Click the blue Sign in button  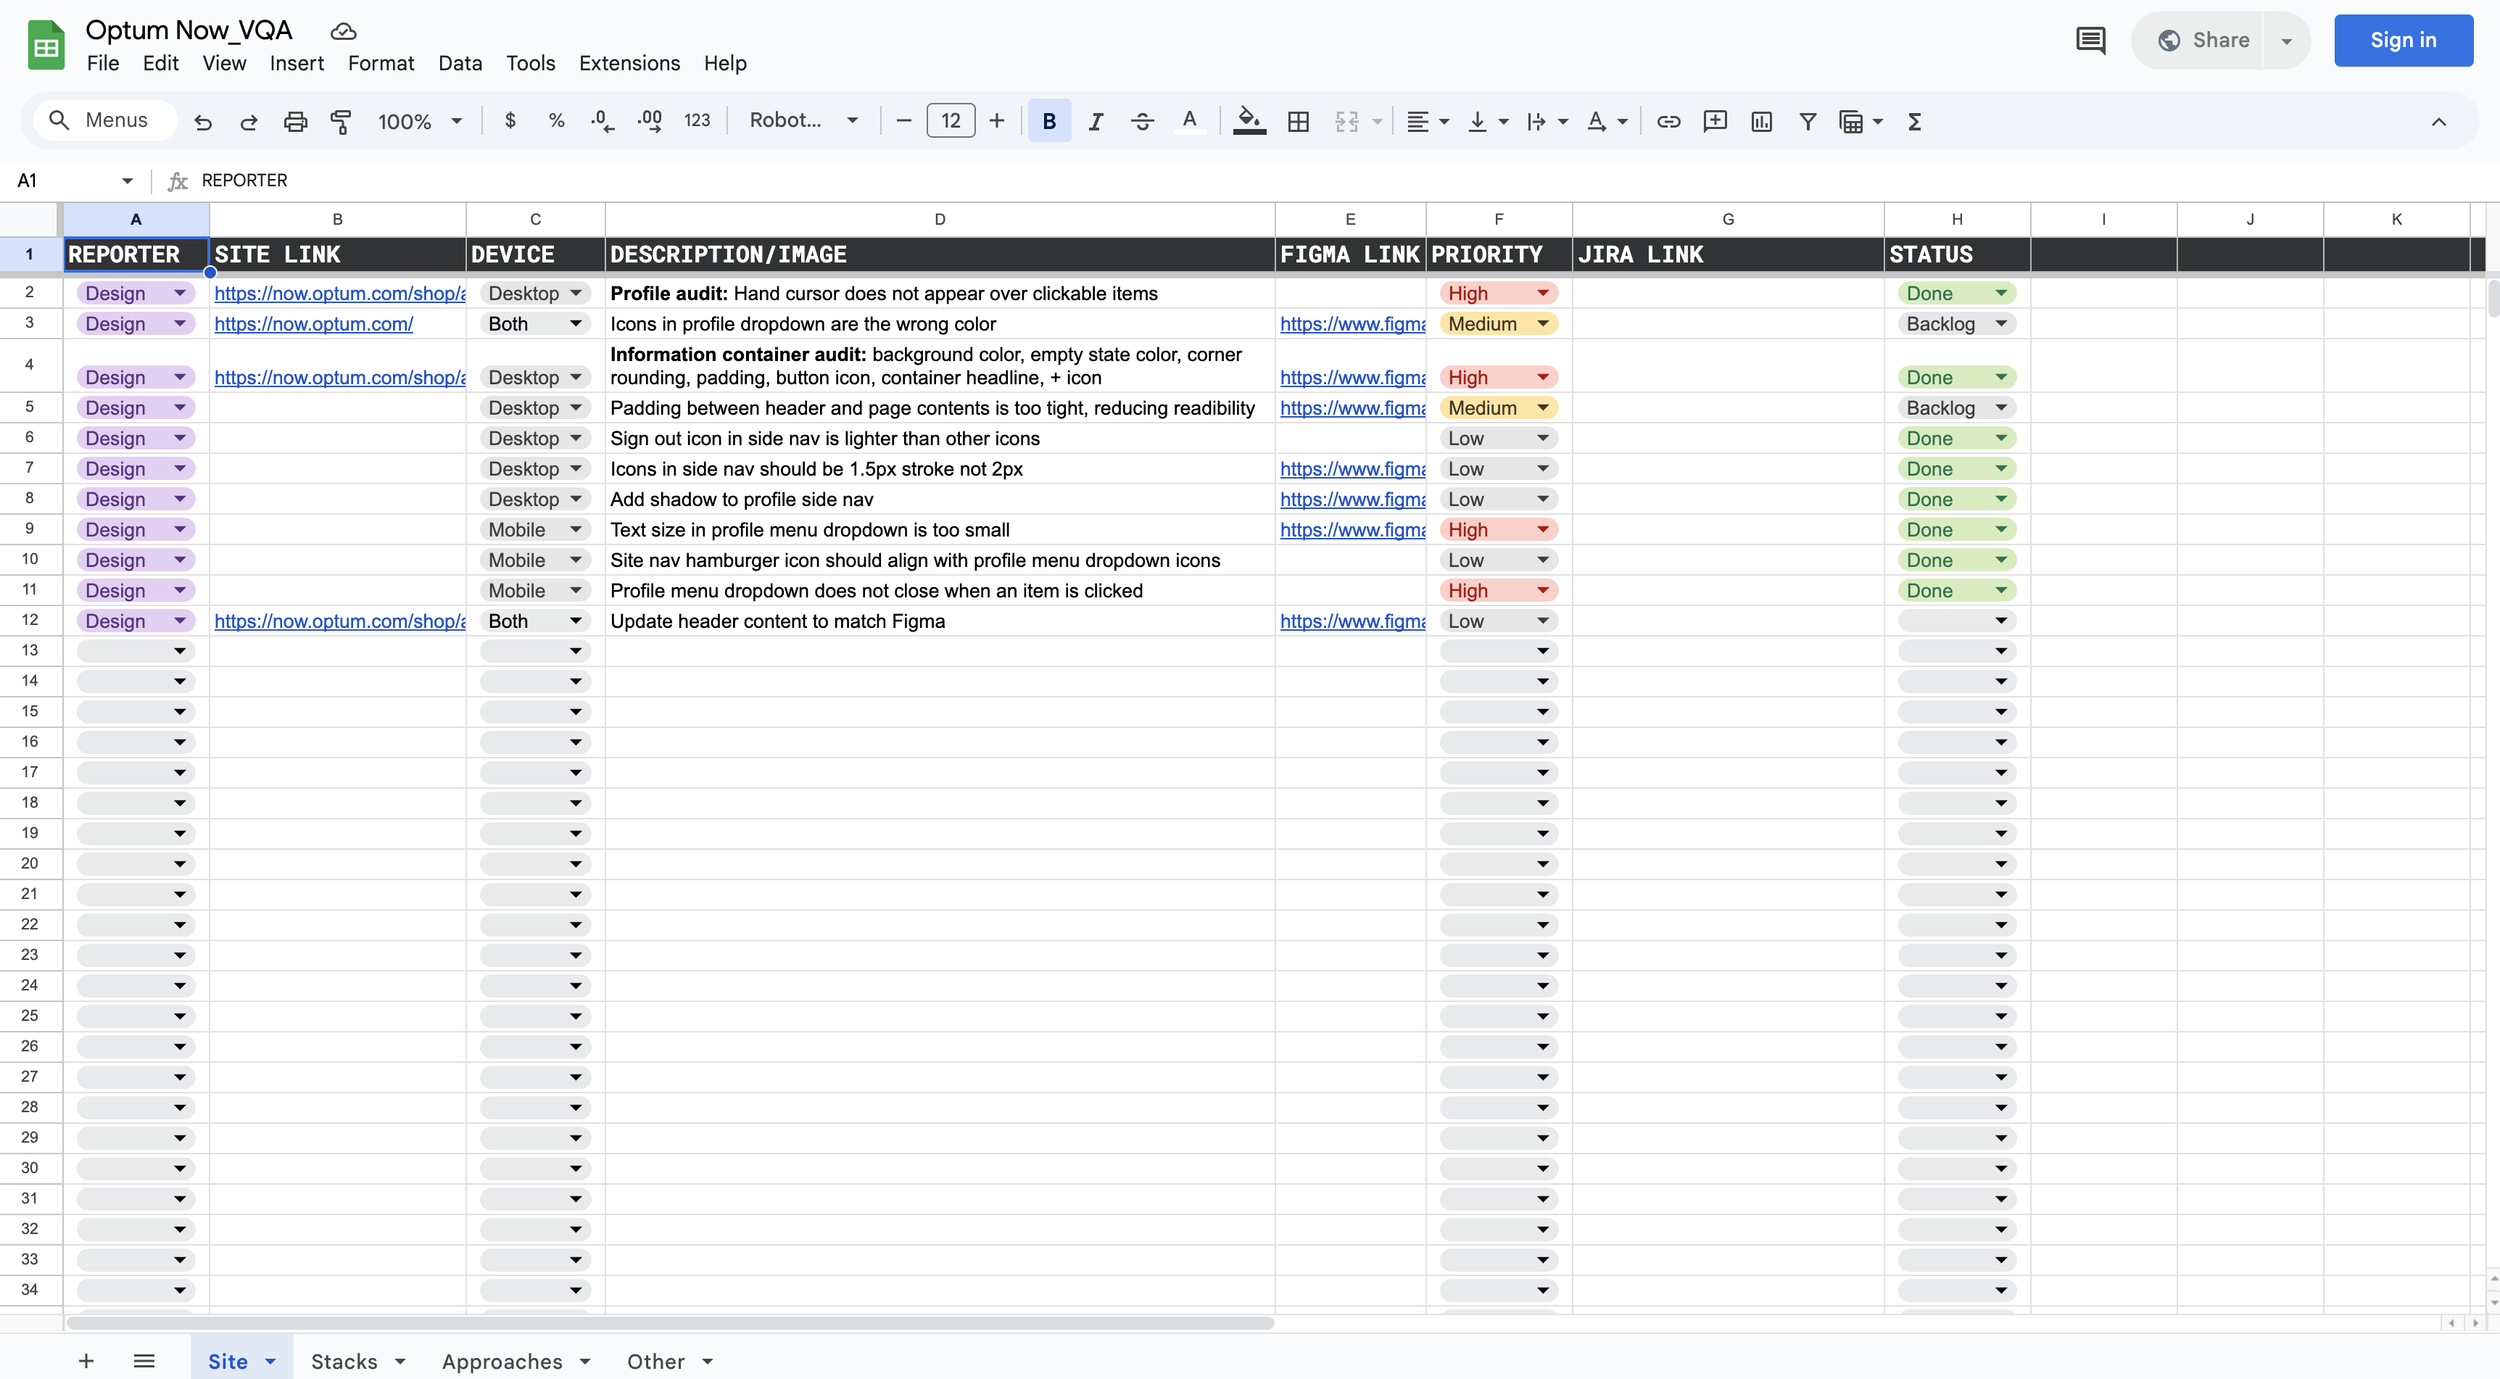pyautogui.click(x=2403, y=40)
